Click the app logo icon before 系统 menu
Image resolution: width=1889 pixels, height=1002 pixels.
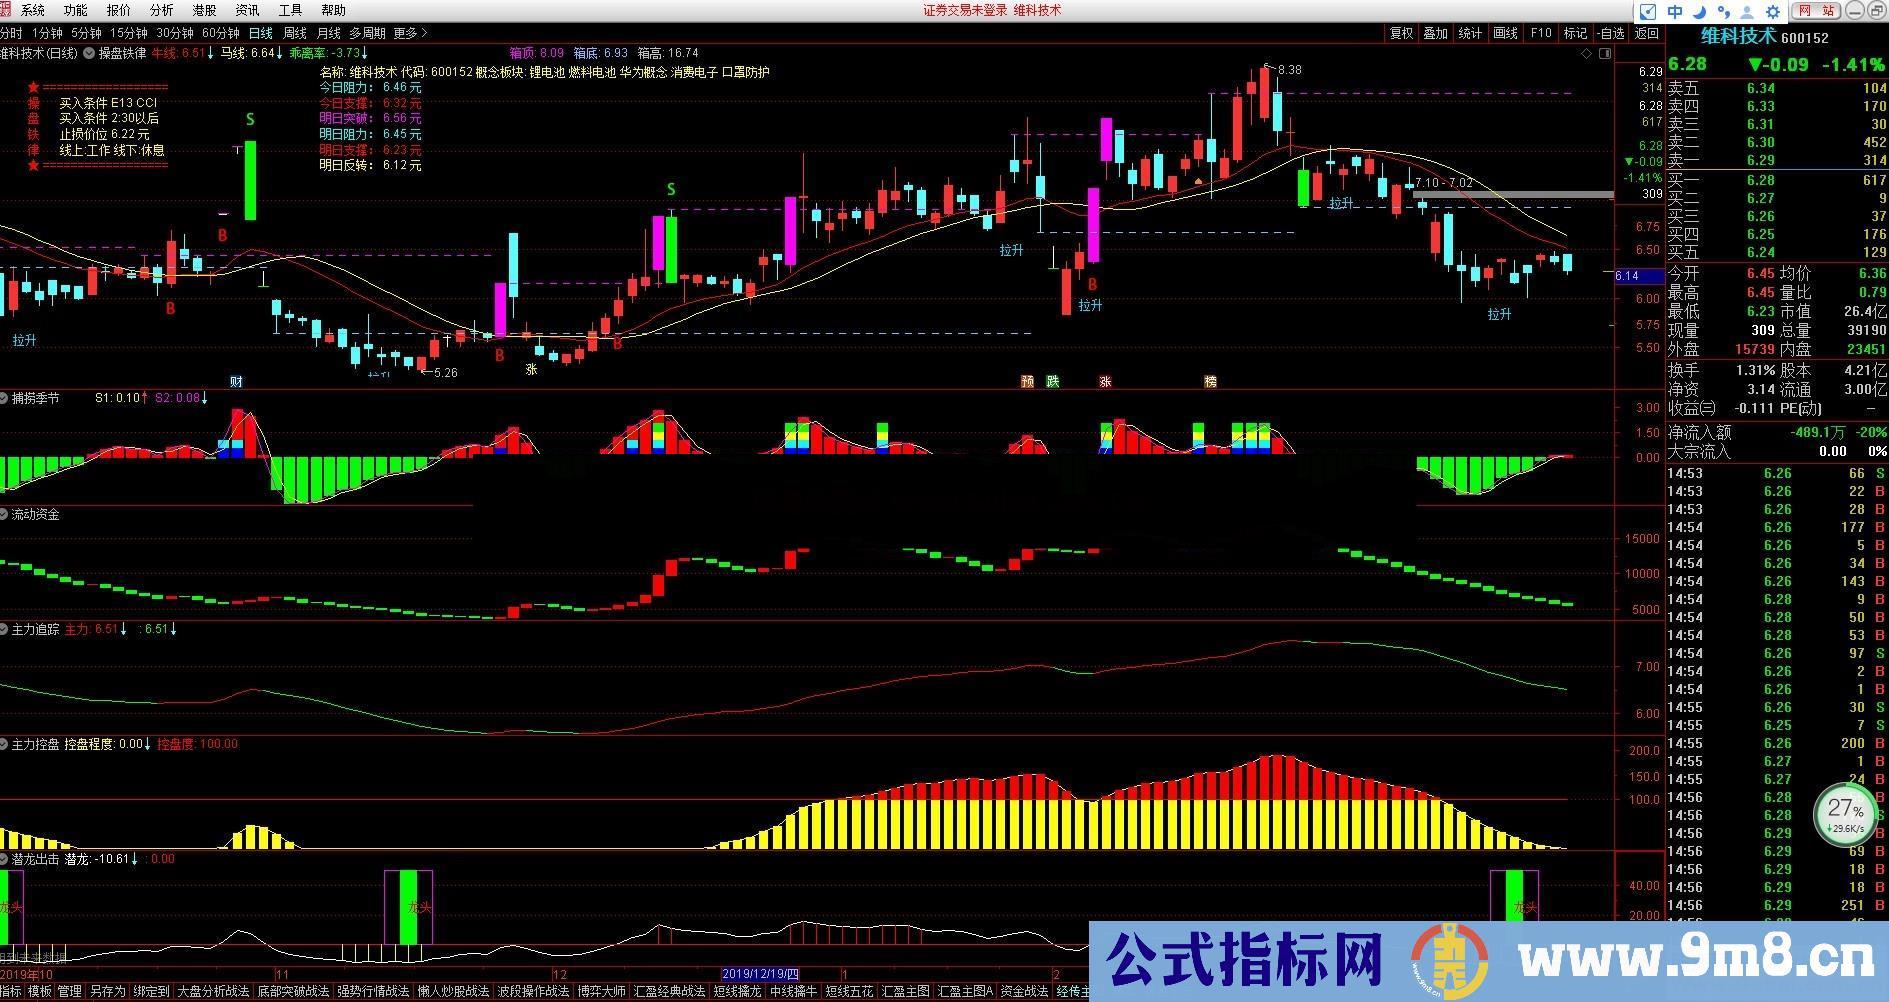5,10
